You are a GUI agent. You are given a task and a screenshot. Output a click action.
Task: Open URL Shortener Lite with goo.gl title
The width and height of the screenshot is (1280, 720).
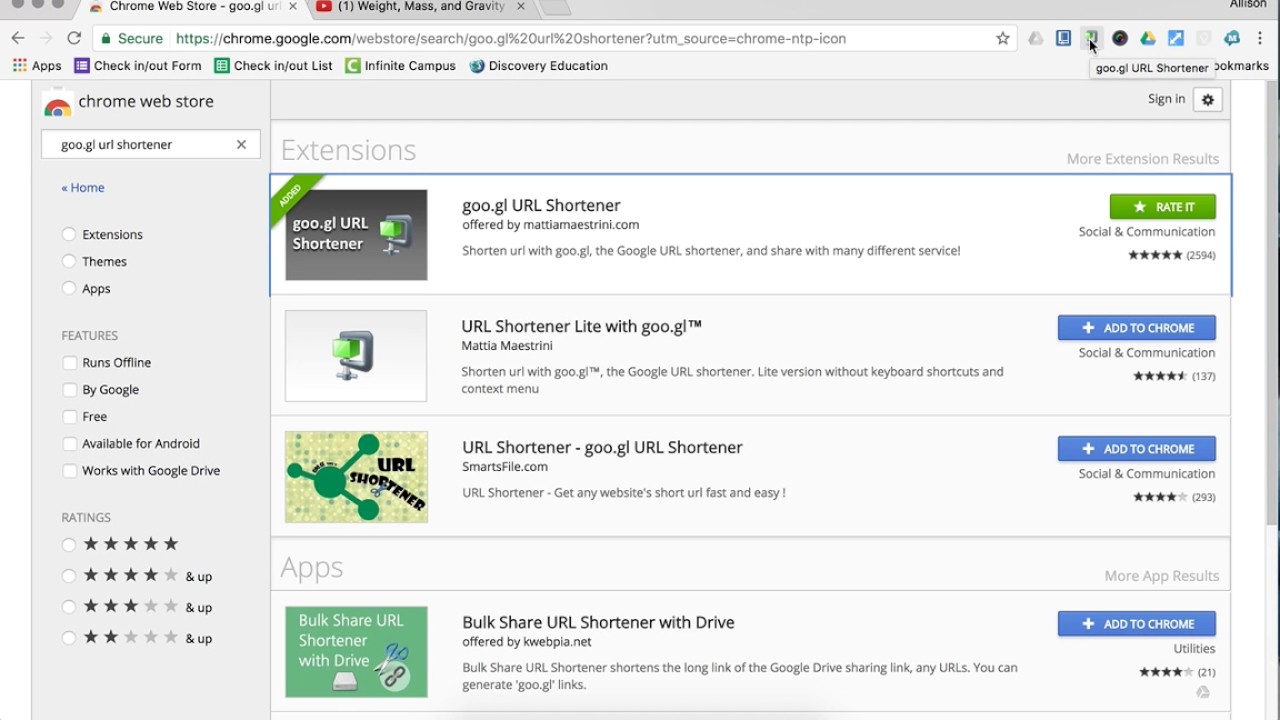coord(582,326)
